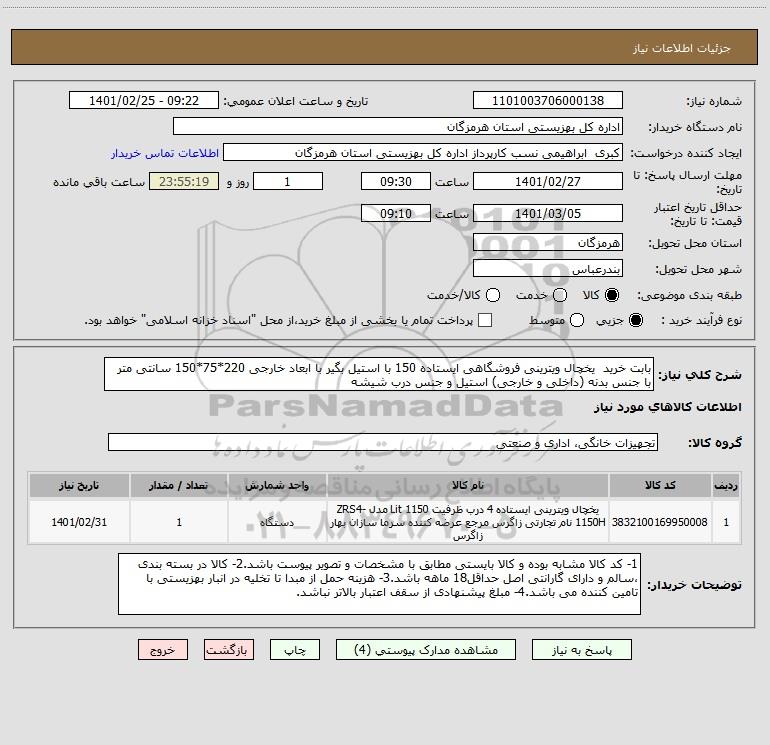Click the announcement date field 1401/02/25 - 09:22
The height and width of the screenshot is (745, 770).
click(144, 100)
